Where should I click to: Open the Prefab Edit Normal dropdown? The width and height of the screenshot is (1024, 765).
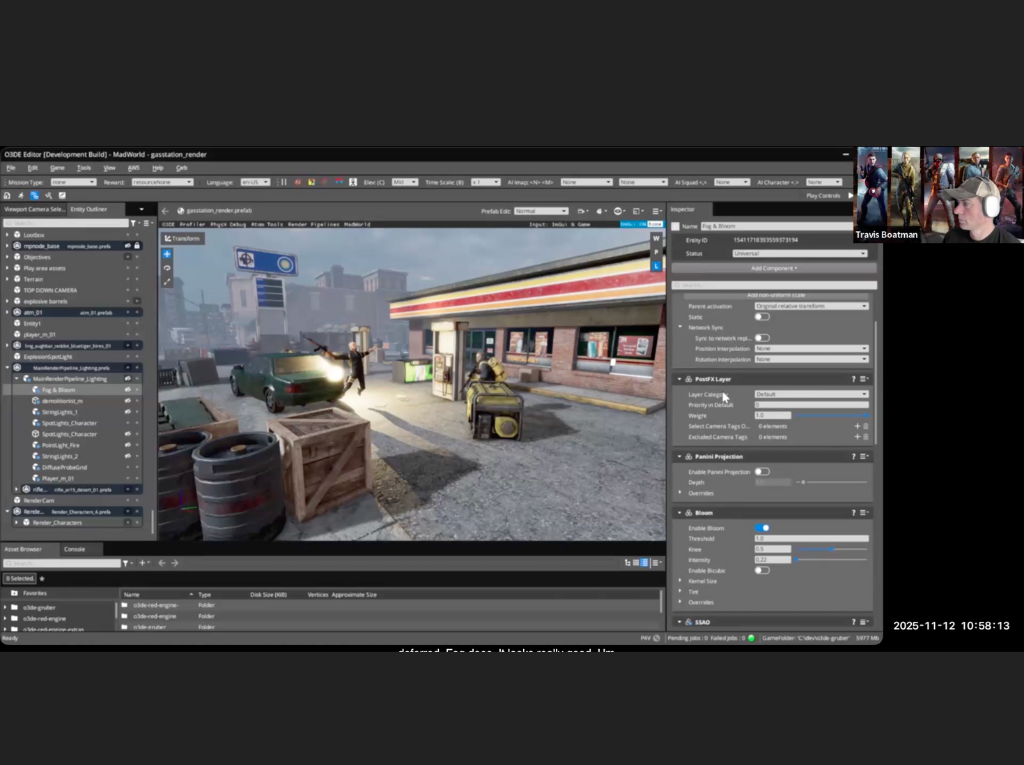tap(541, 211)
